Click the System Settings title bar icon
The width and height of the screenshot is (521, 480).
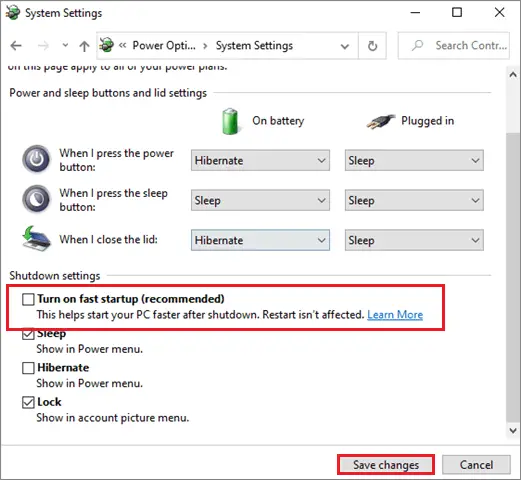[x=13, y=13]
